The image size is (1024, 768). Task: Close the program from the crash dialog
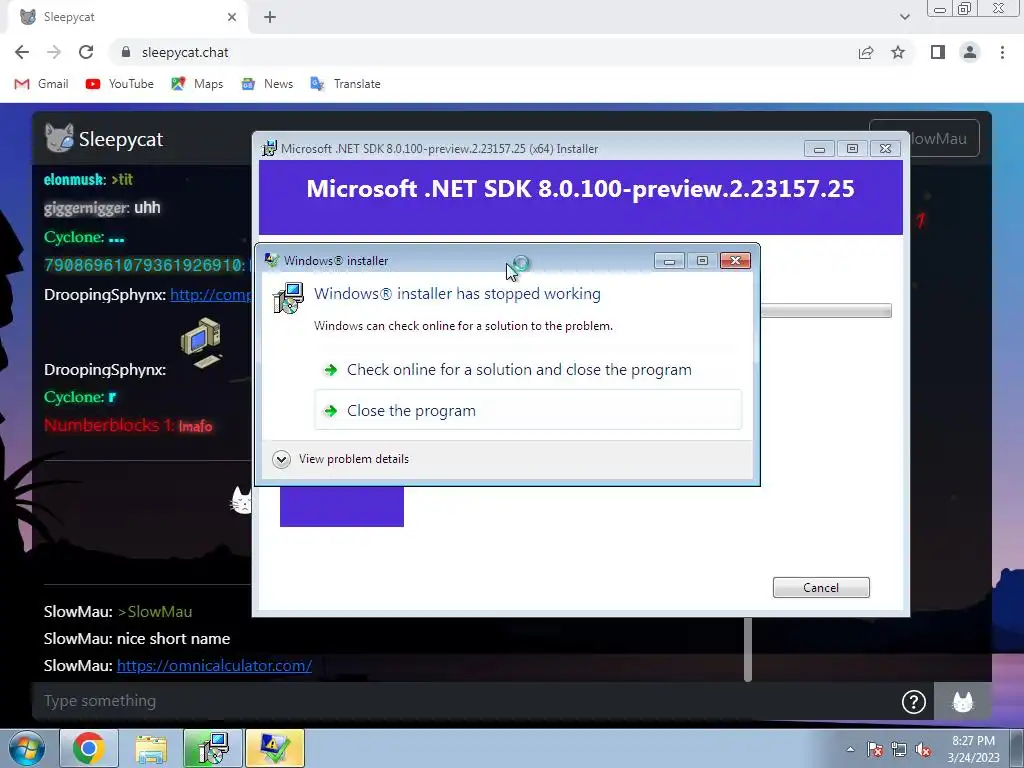528,410
